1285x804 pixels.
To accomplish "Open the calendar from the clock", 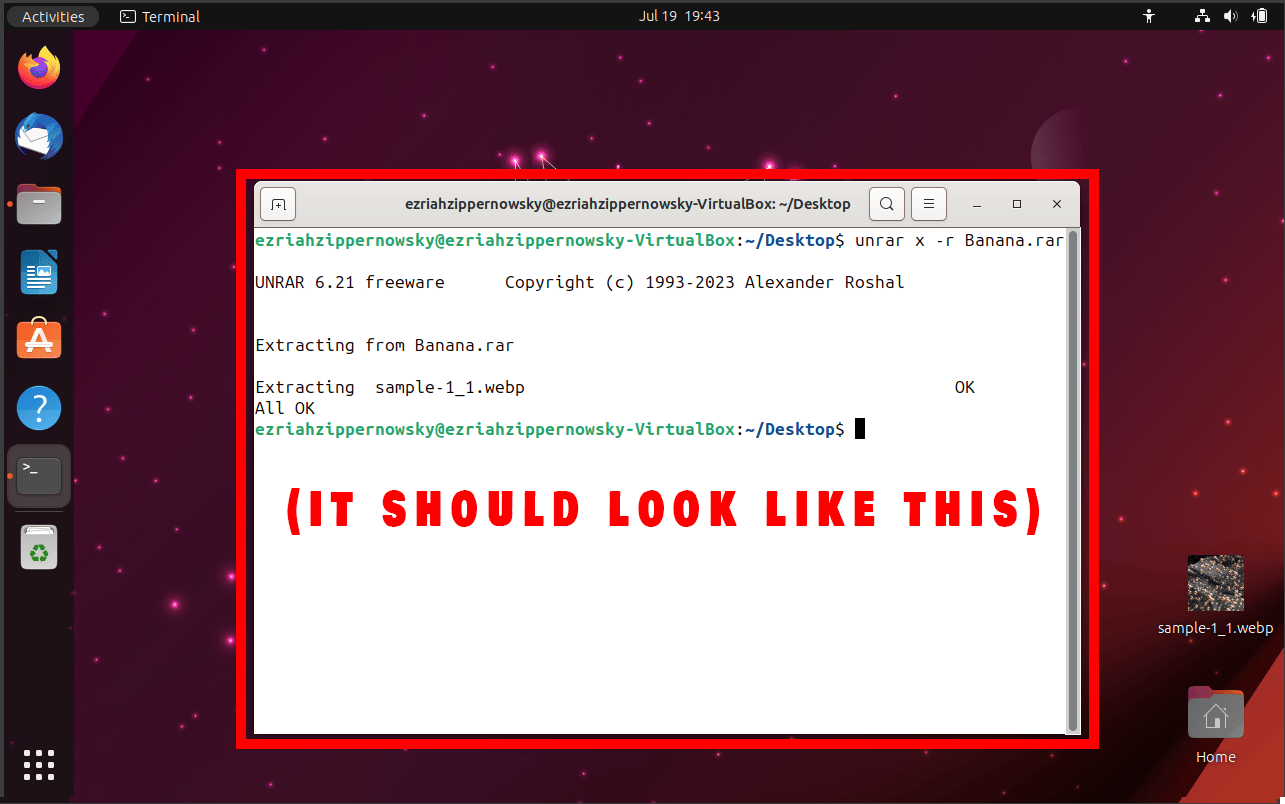I will pos(679,15).
